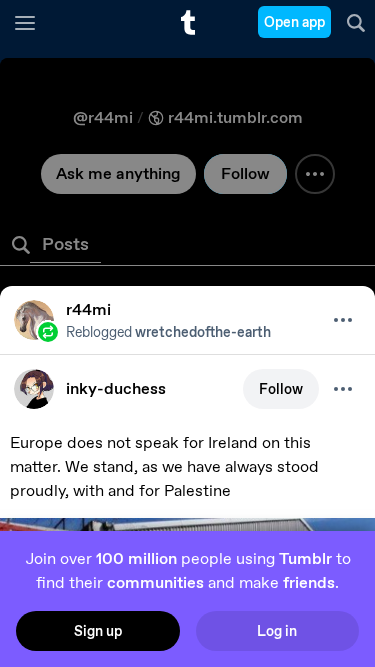Click the globe icon beside r44mi.tumblr.com
This screenshot has width=375, height=667.
click(x=156, y=118)
